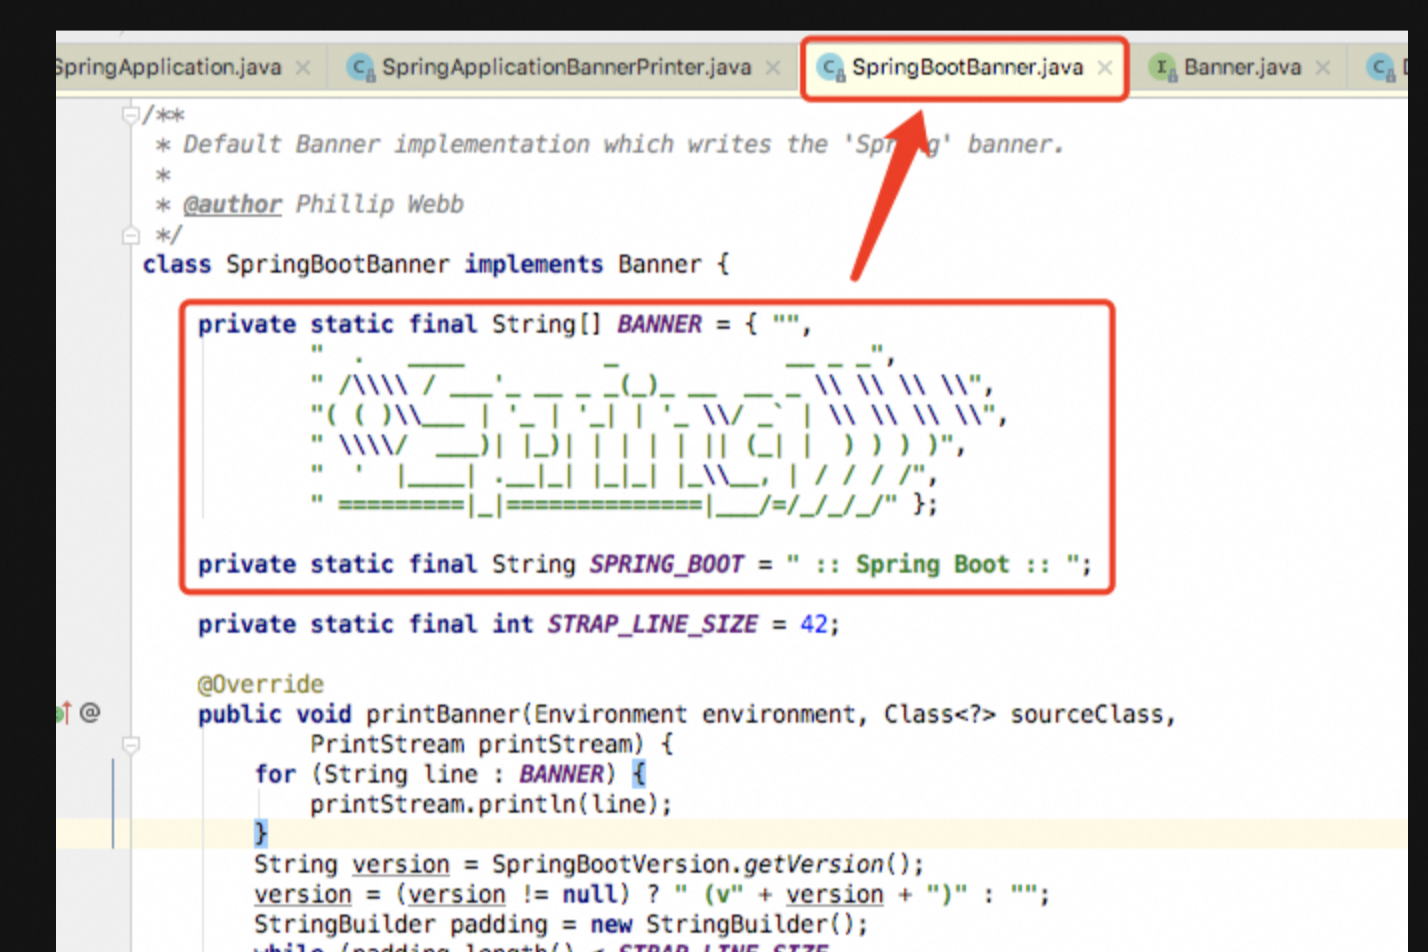Click the @Override annotation
Viewport: 1428px width, 952px height.
tap(261, 684)
